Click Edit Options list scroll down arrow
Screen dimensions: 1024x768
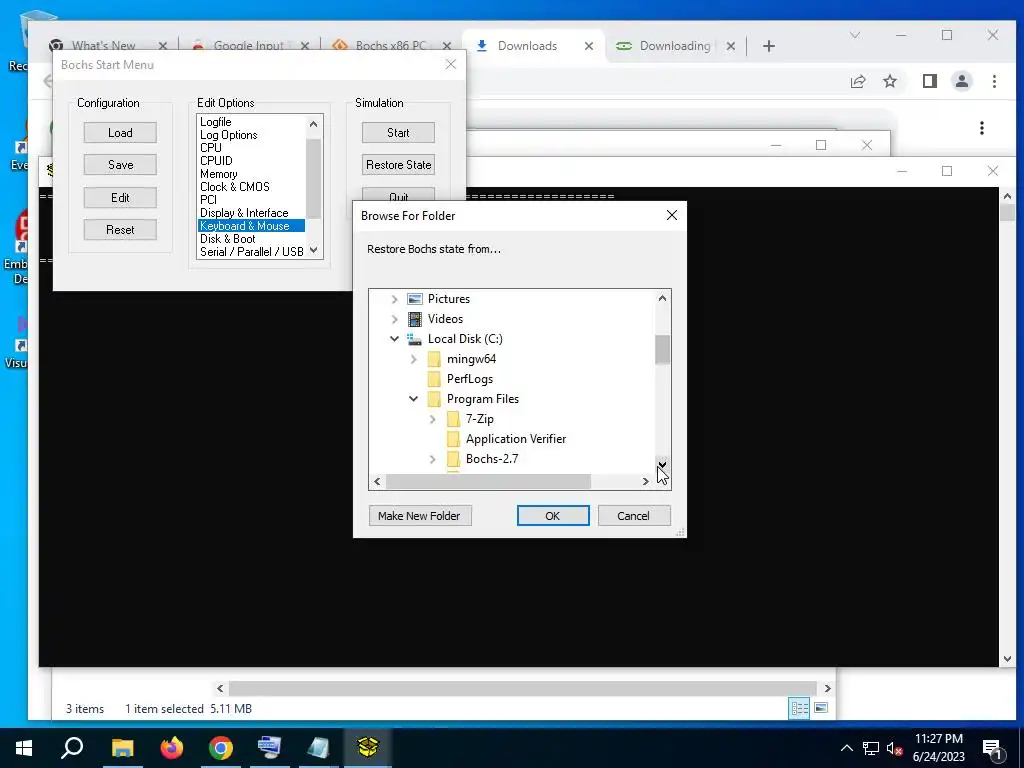(313, 250)
